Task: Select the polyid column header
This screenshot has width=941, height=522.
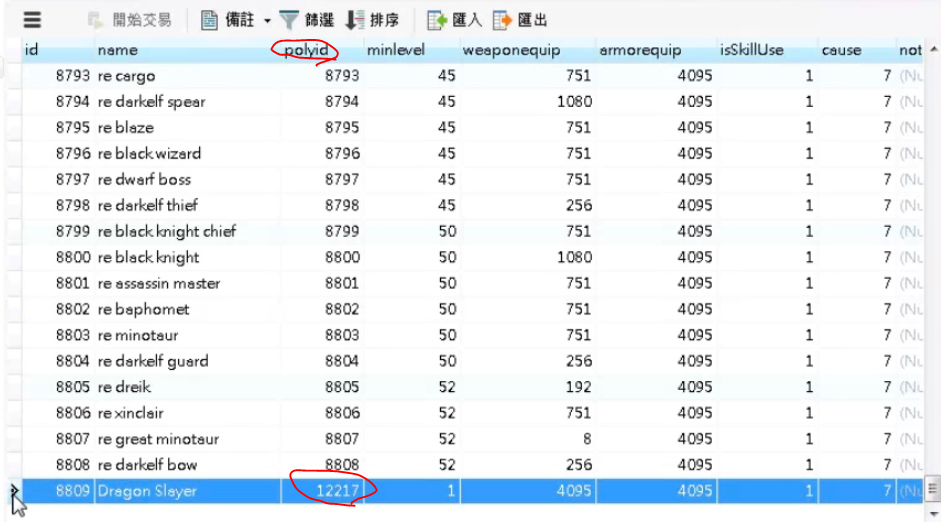Action: coord(322,50)
